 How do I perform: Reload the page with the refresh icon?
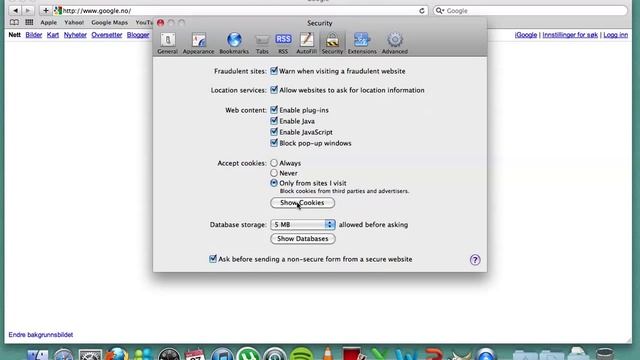coord(422,11)
